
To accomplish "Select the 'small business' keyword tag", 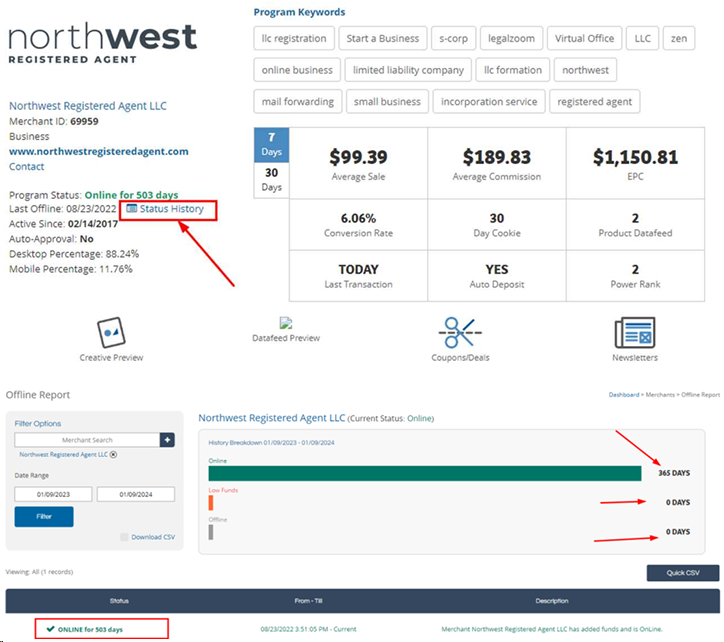I will (387, 101).
